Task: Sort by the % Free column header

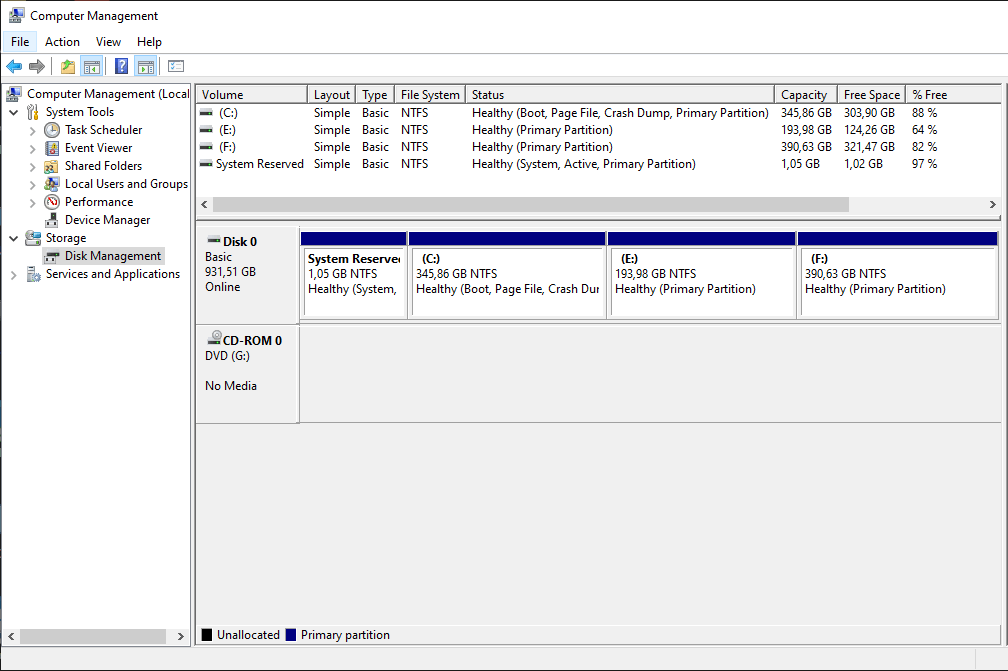Action: click(x=953, y=94)
